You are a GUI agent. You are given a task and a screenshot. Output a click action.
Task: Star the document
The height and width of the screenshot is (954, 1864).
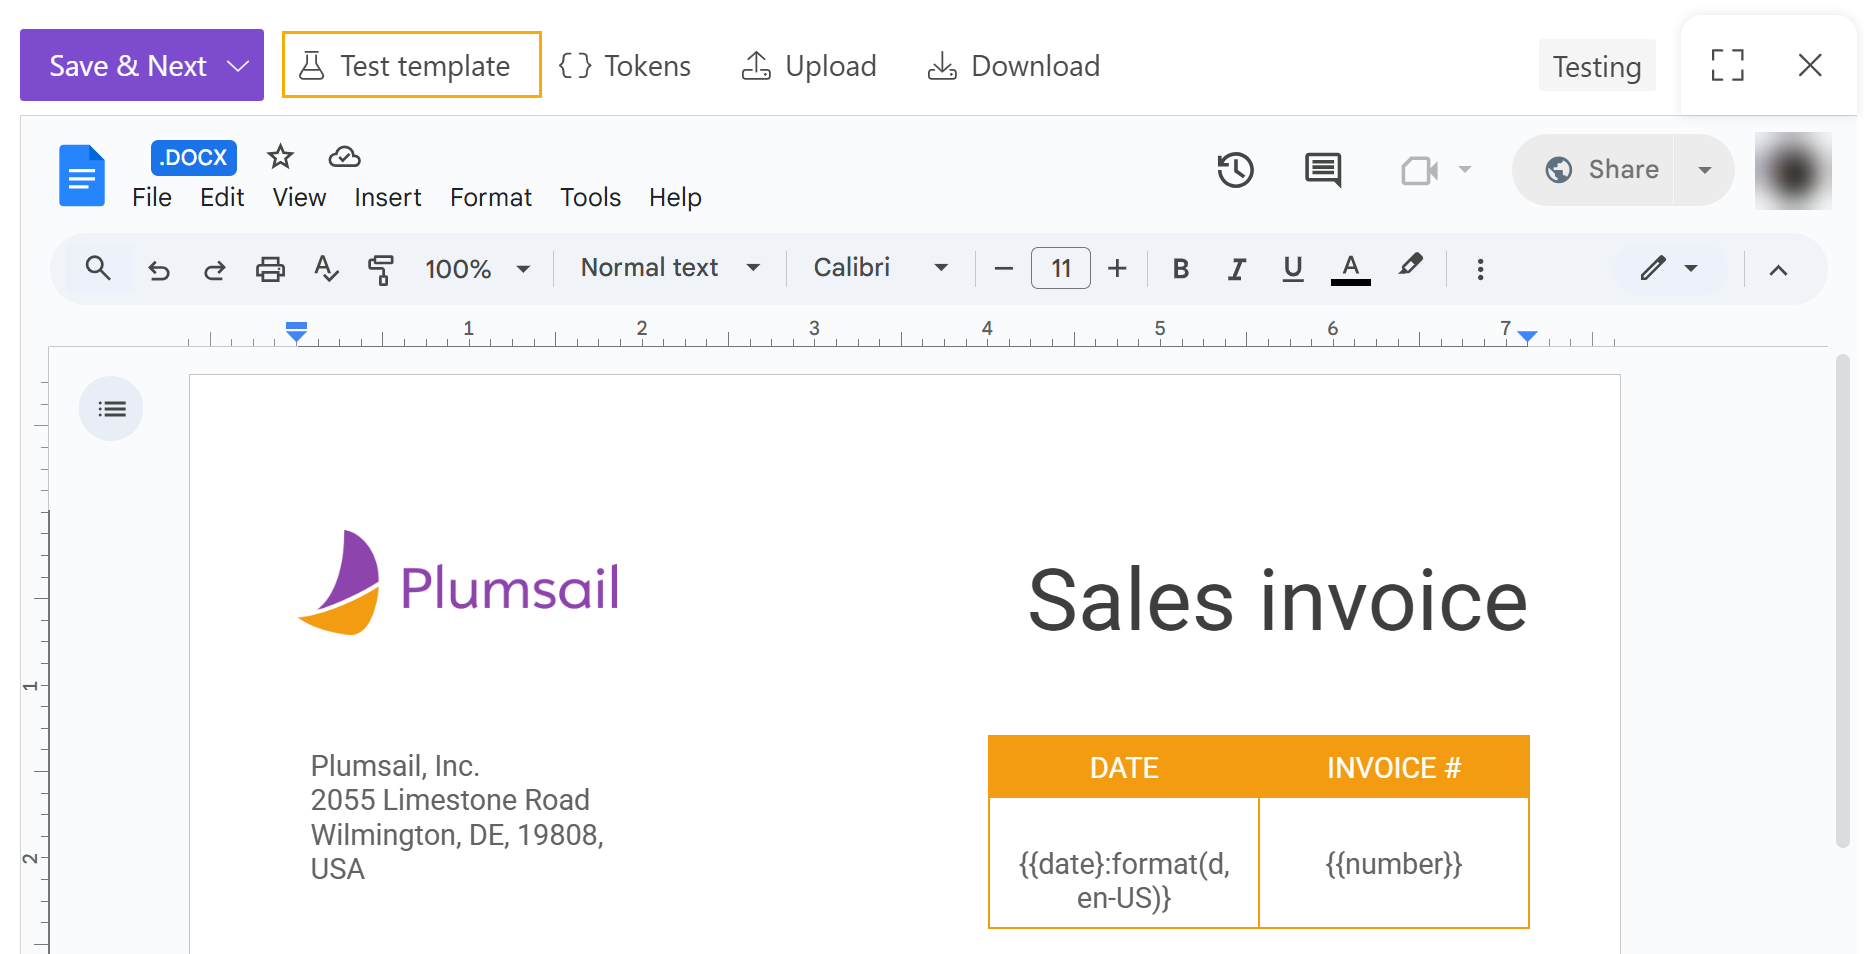click(280, 157)
